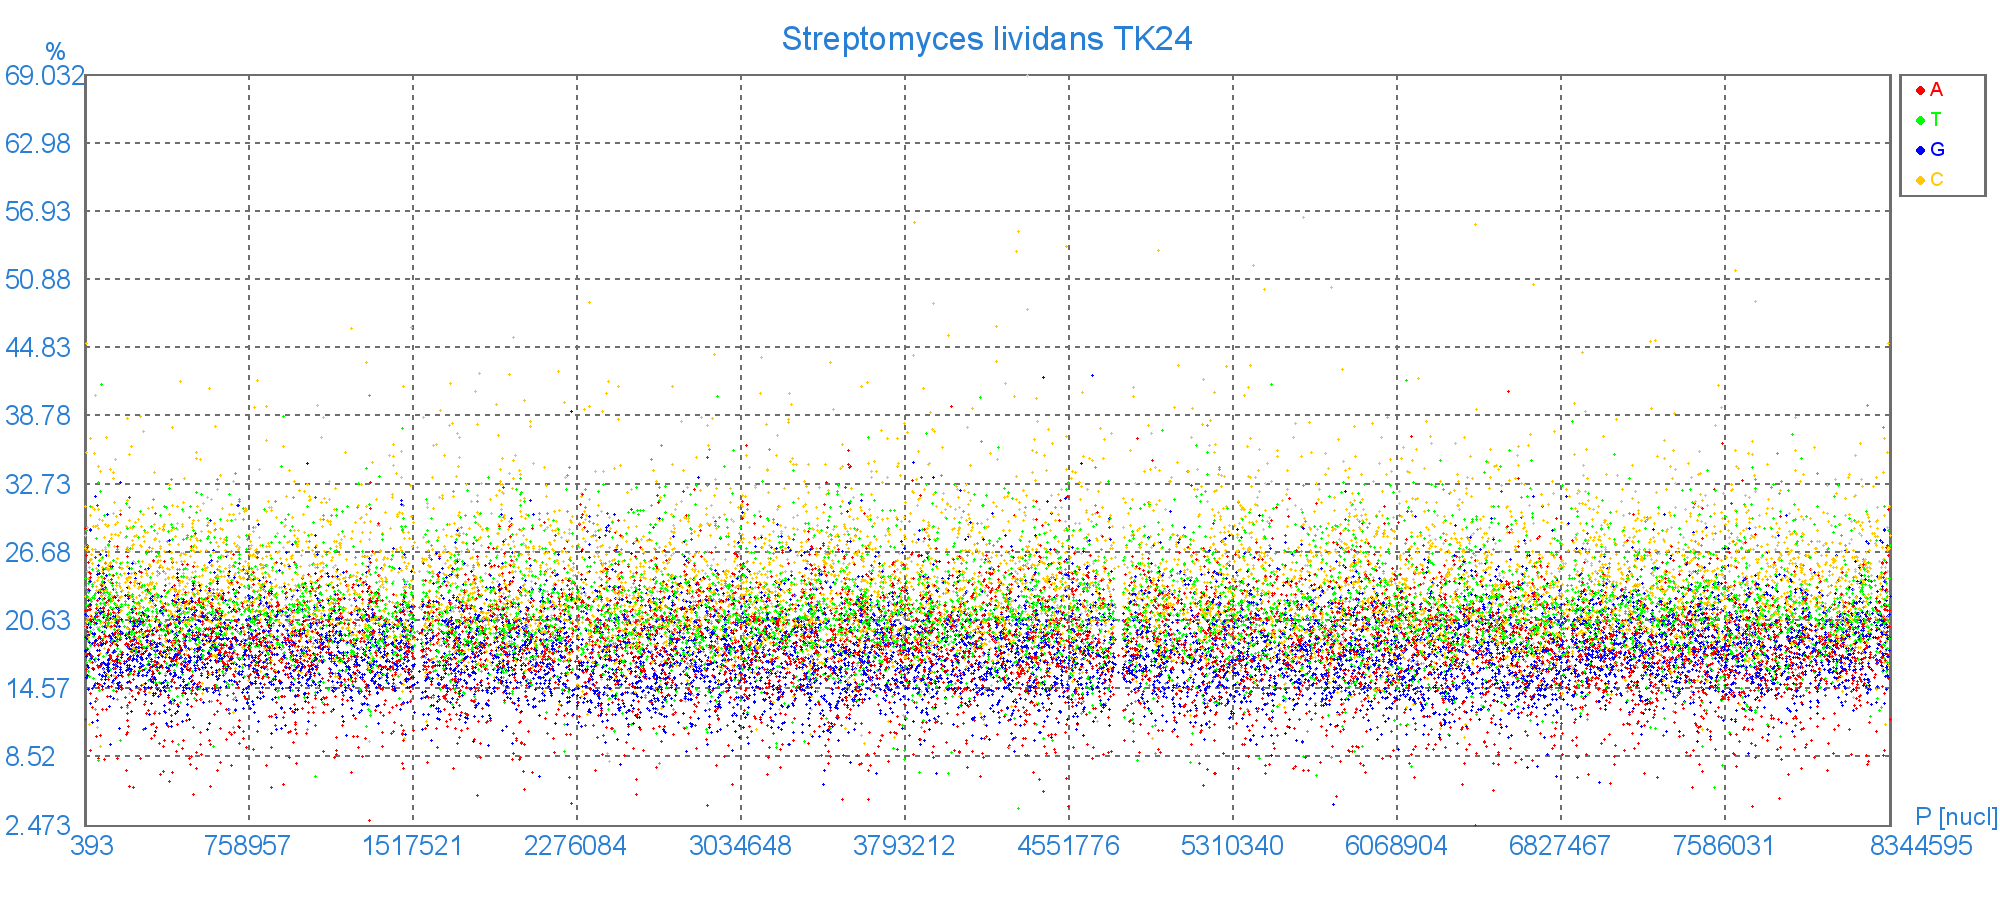This screenshot has height=900, width=2000.
Task: Select legend label C
Action: coord(1937,180)
